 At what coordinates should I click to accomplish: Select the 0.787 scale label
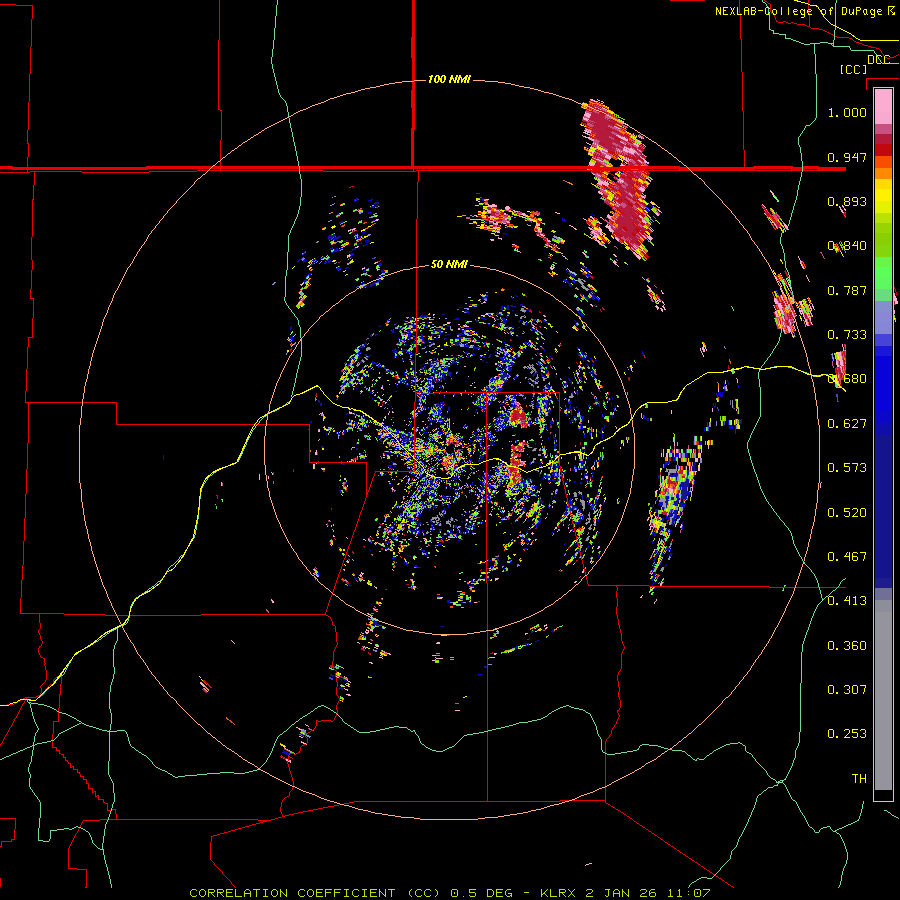pyautogui.click(x=847, y=290)
